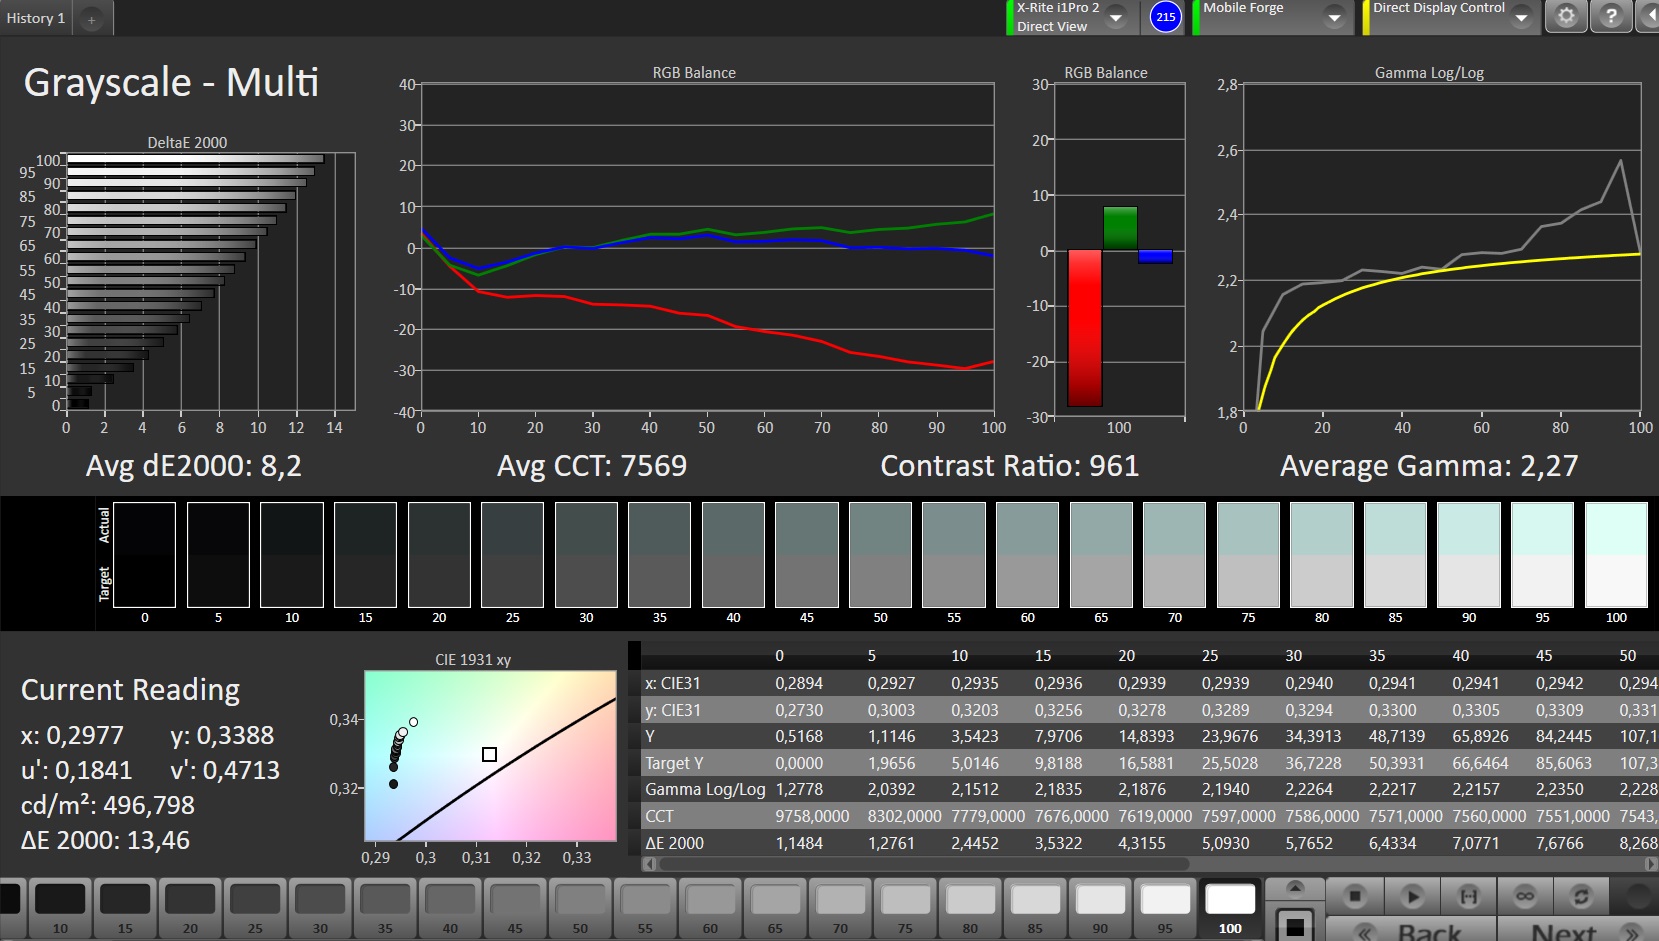Viewport: 1659px width, 941px height.
Task: Select the 10 grayscale level button
Action: (60, 908)
